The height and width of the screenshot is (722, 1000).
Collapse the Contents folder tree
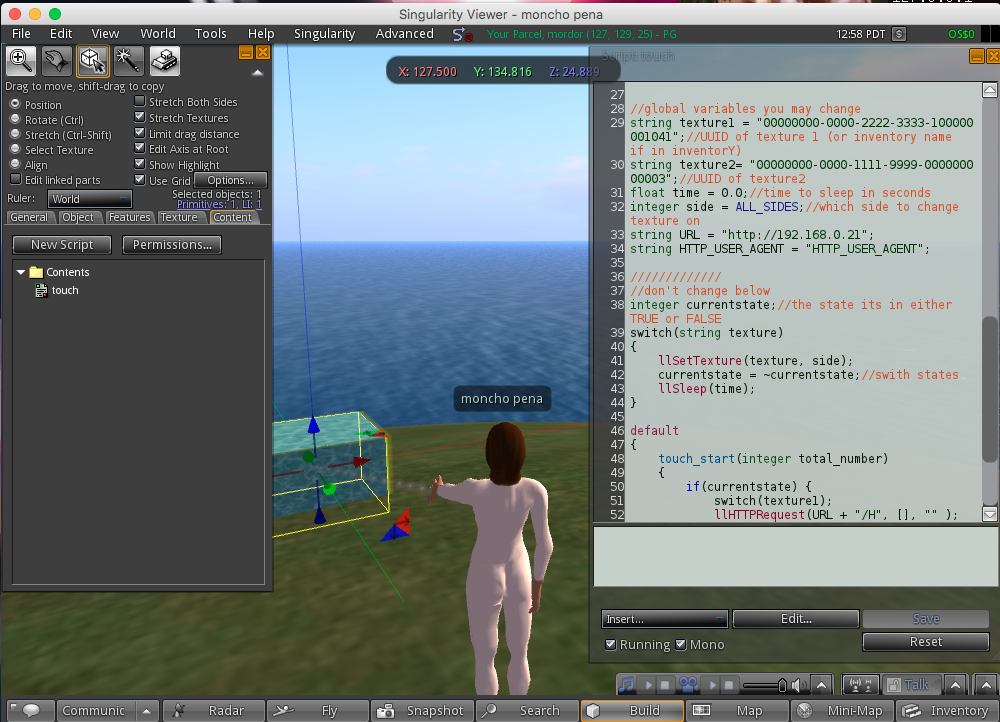coord(21,272)
